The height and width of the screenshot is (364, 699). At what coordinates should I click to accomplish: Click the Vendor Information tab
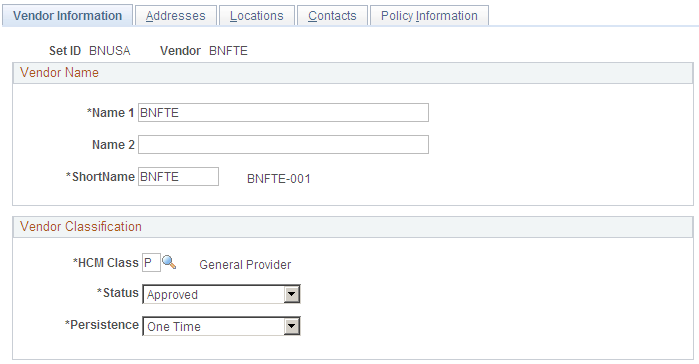(x=67, y=16)
